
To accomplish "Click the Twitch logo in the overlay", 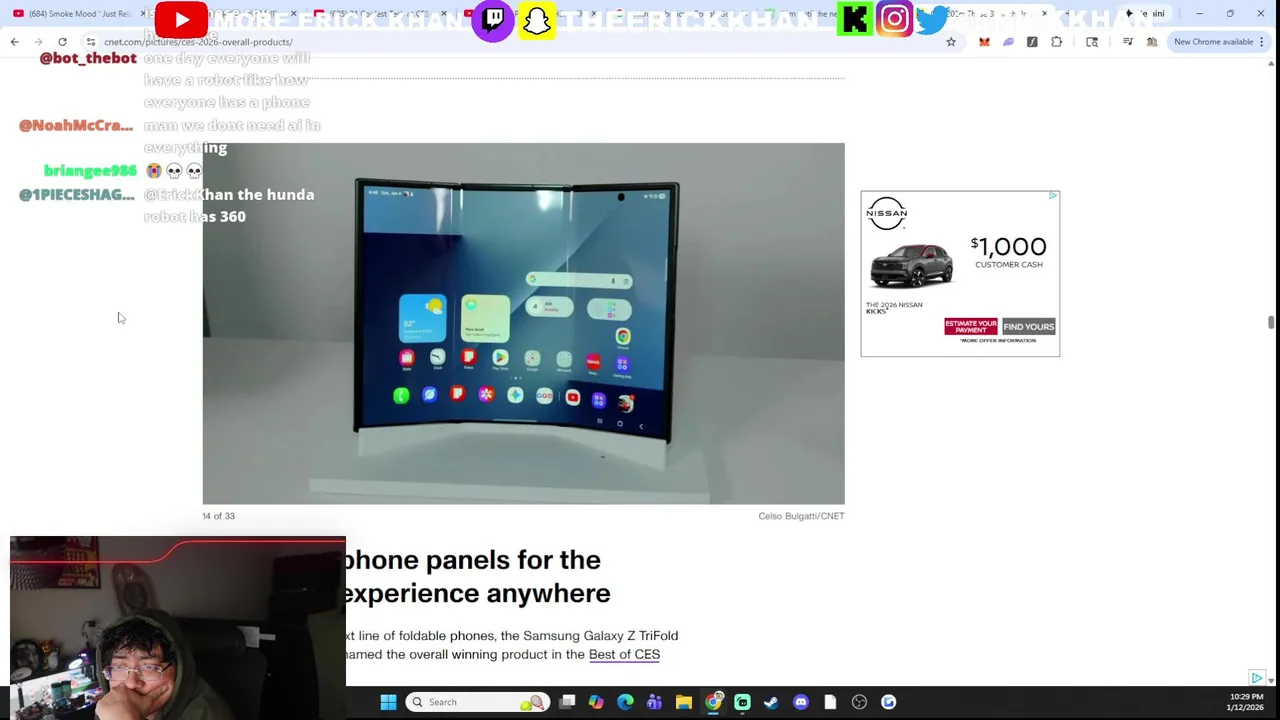I will pyautogui.click(x=493, y=20).
